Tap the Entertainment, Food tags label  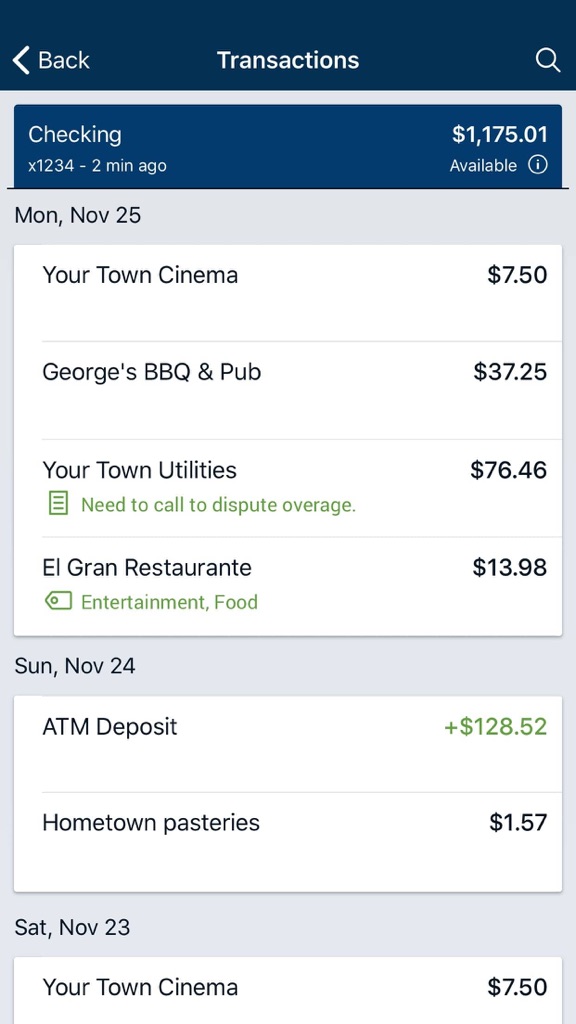(x=169, y=601)
